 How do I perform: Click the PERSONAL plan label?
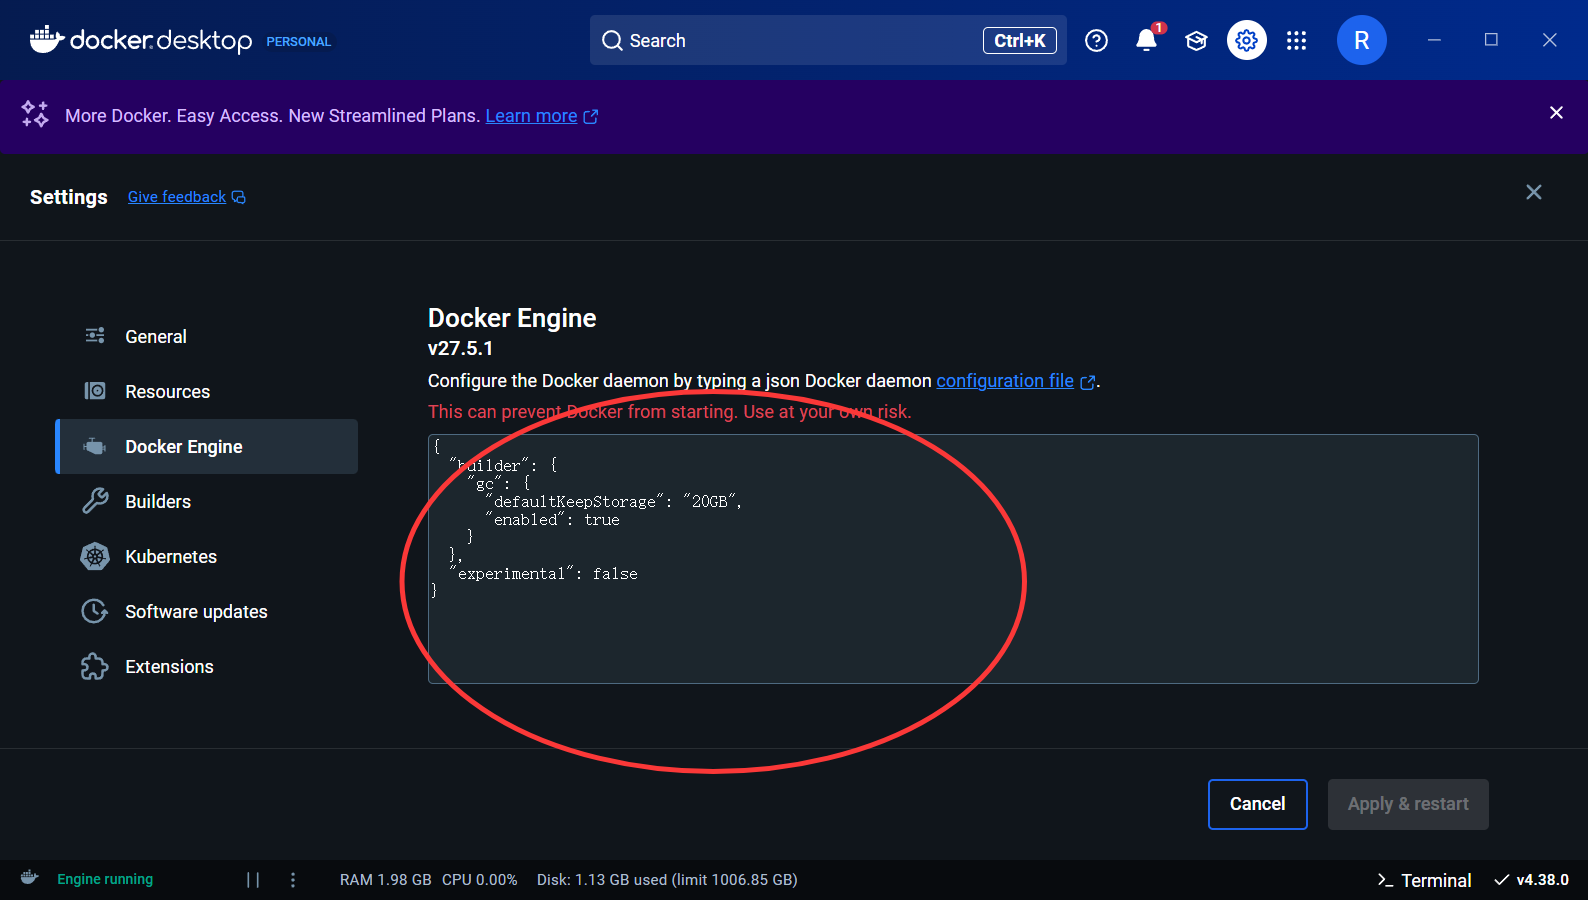(298, 42)
